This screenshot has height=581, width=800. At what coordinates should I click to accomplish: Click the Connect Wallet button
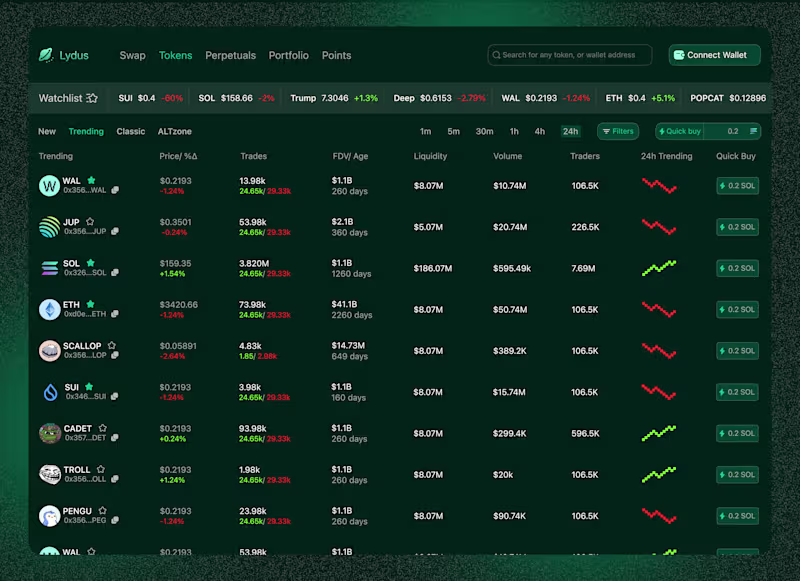click(714, 55)
